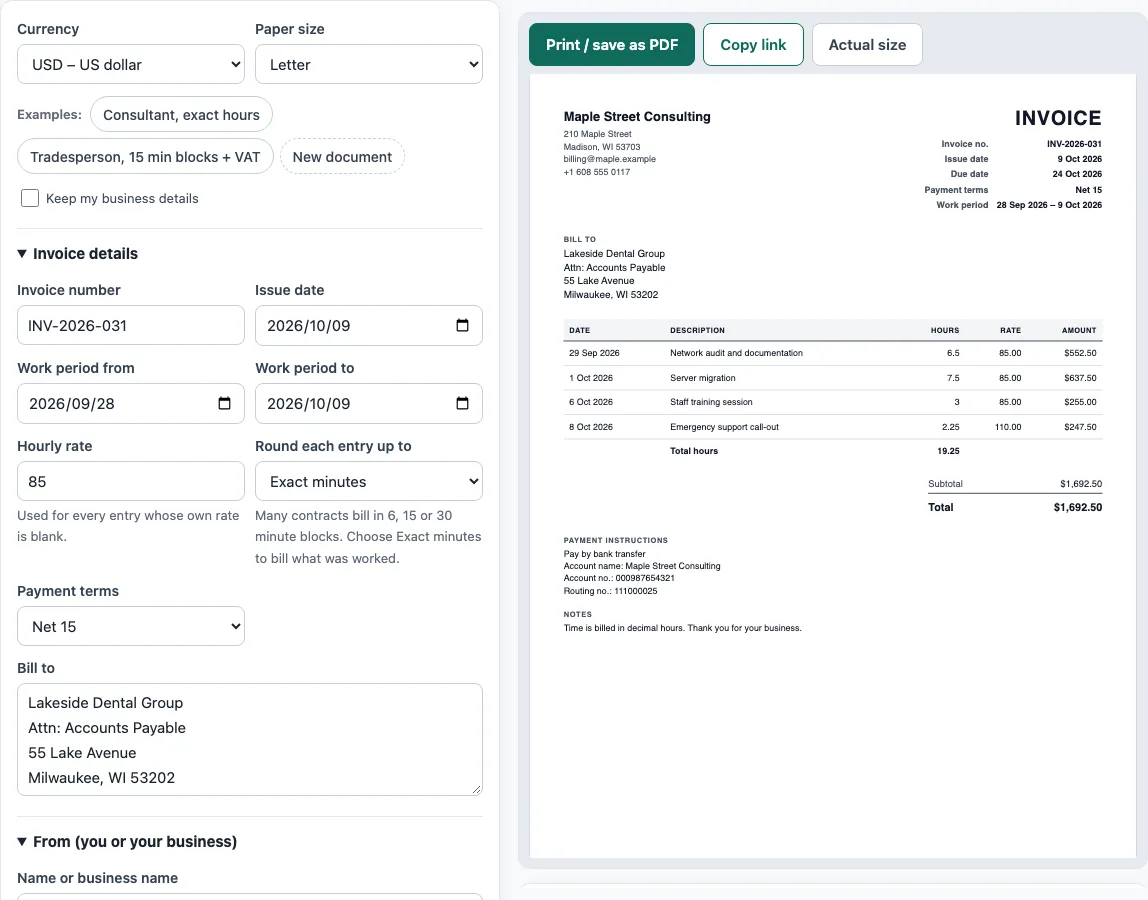This screenshot has height=900, width=1148.
Task: Click Net 15 payment terms in preview
Action: point(1089,190)
